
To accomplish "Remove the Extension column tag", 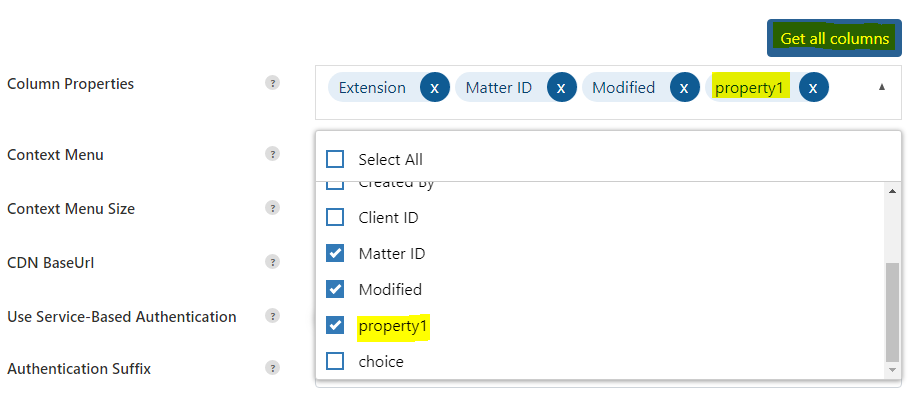I will (435, 88).
